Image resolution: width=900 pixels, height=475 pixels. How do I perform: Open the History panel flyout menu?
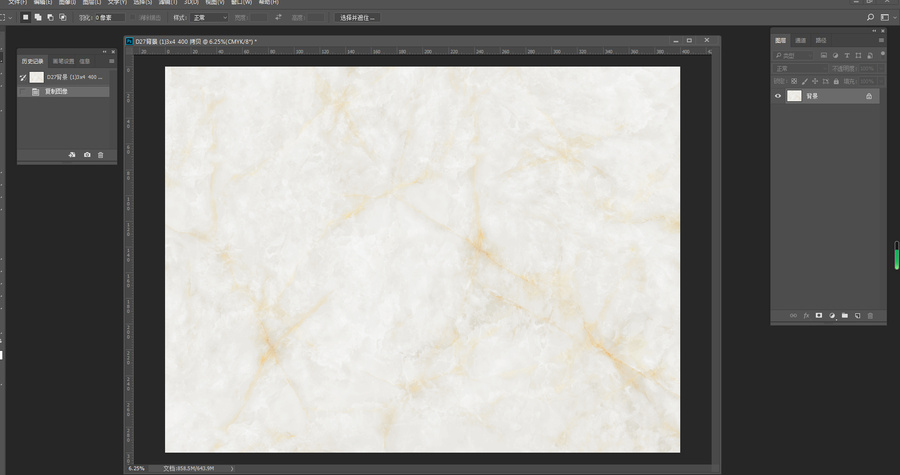point(112,61)
